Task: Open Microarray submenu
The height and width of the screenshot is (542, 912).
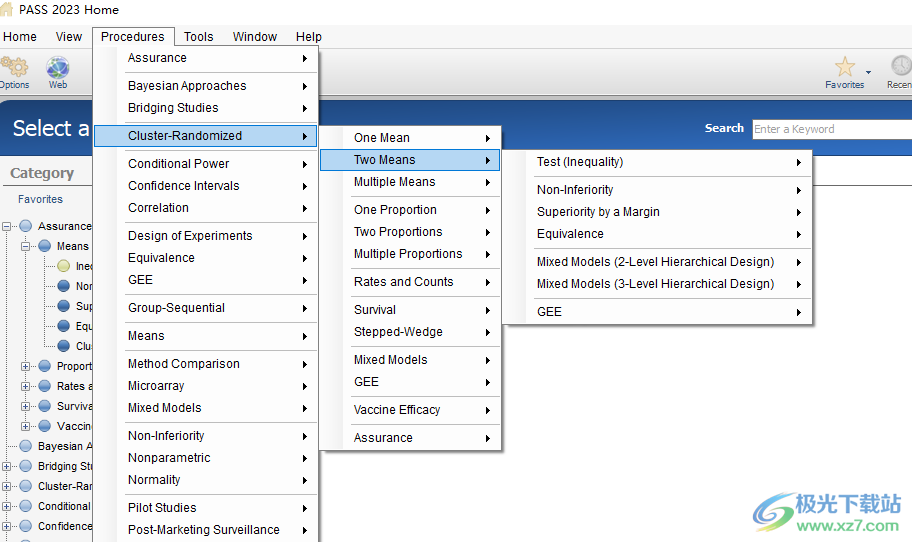Action: click(x=205, y=386)
